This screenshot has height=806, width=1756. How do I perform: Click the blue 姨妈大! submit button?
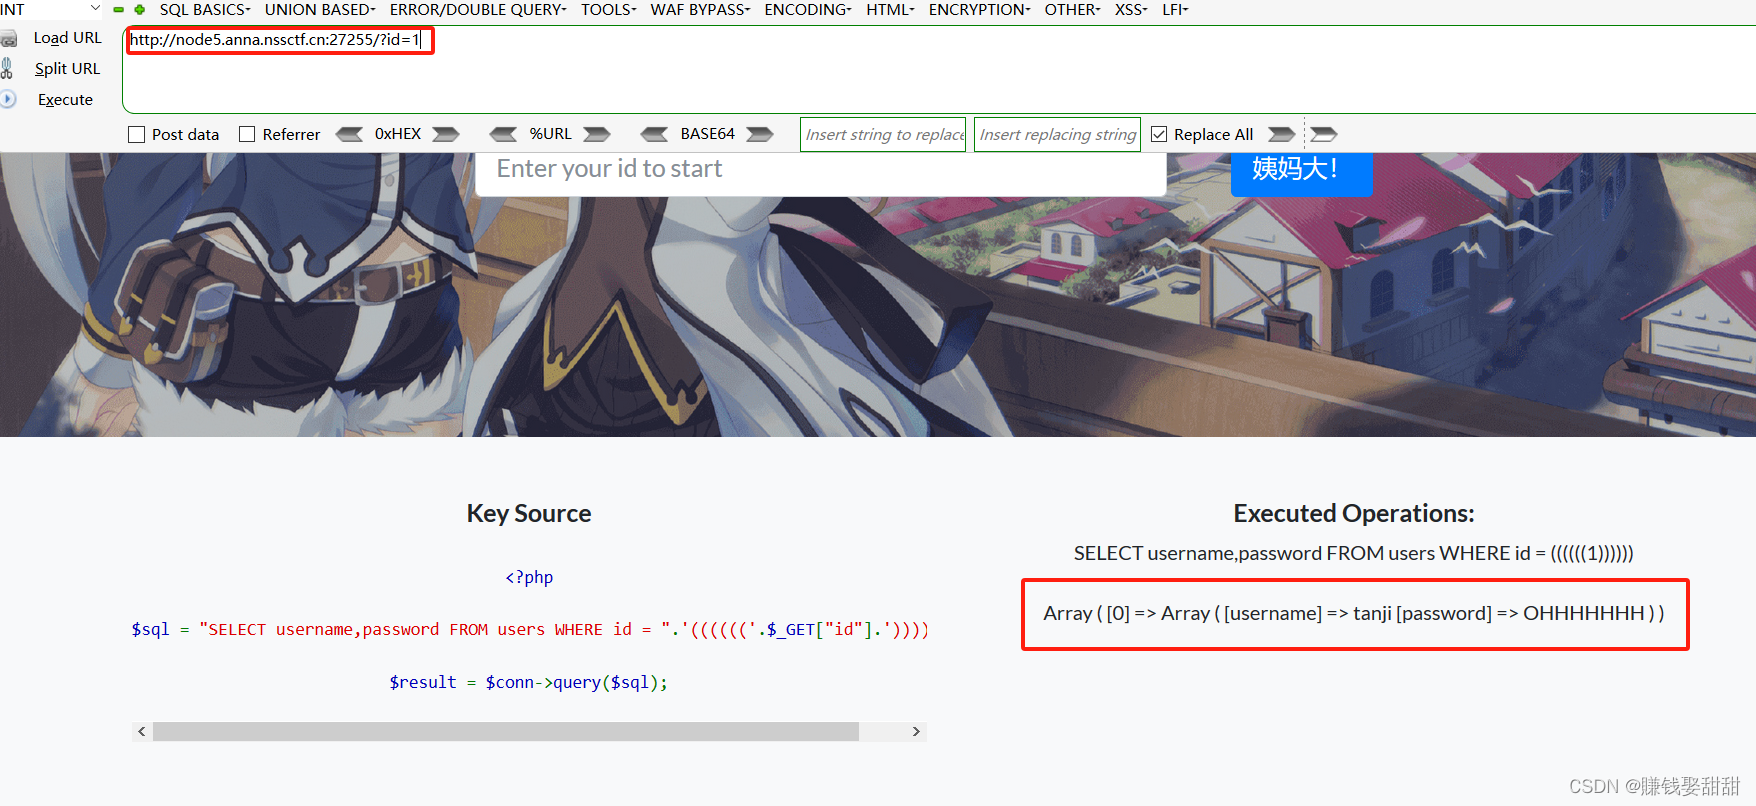1301,173
